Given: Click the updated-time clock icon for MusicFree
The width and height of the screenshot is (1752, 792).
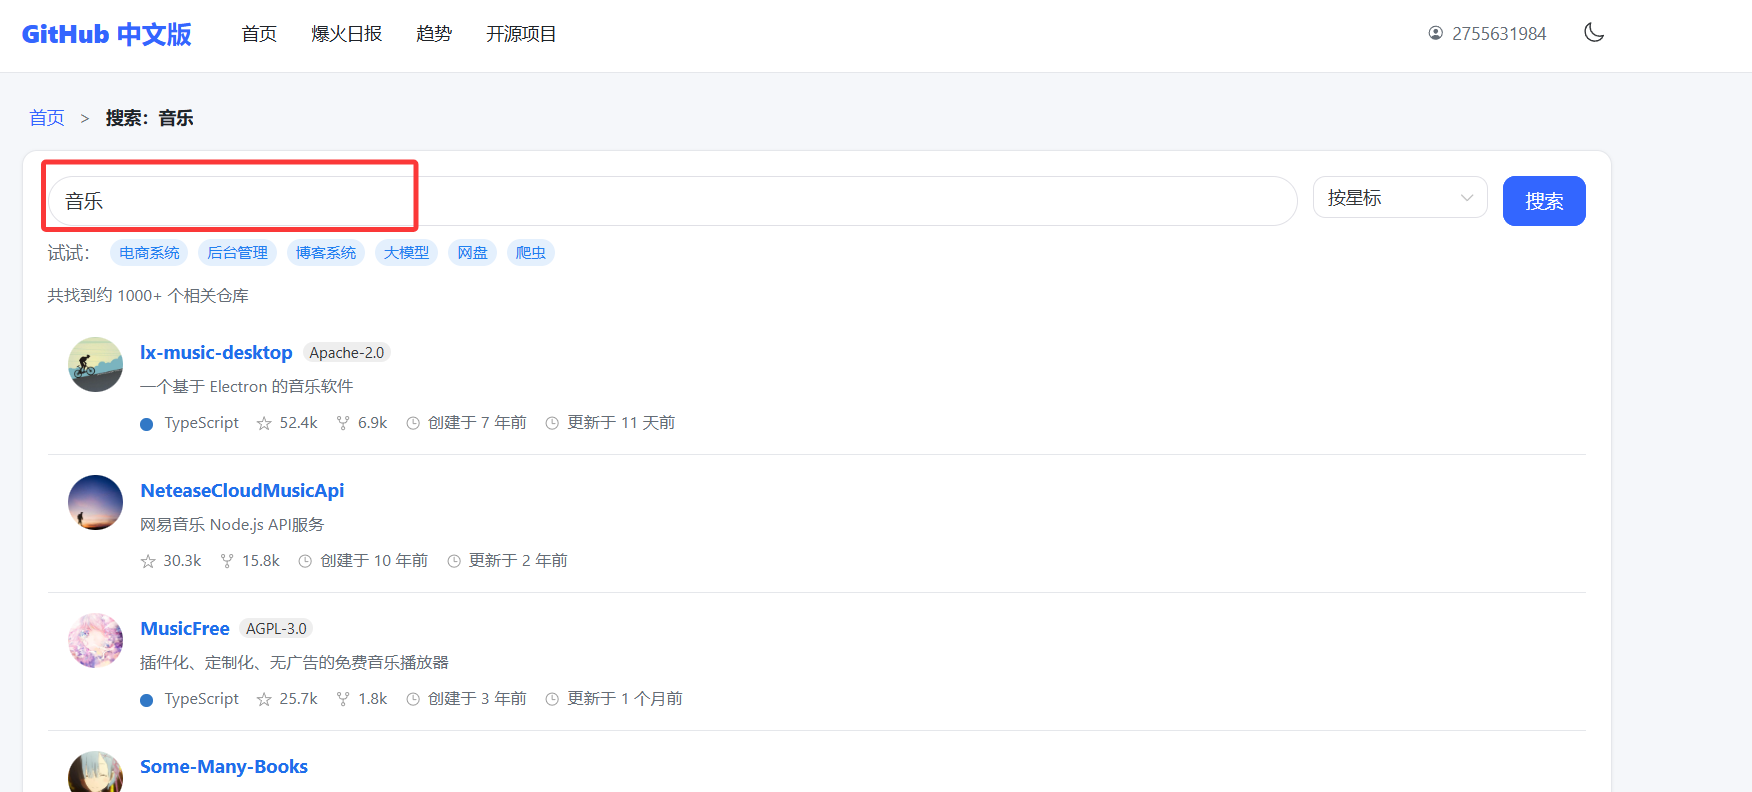Looking at the screenshot, I should pyautogui.click(x=552, y=699).
